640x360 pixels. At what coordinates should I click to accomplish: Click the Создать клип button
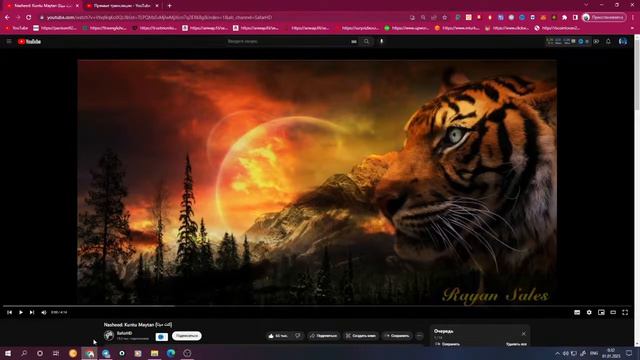(x=361, y=336)
